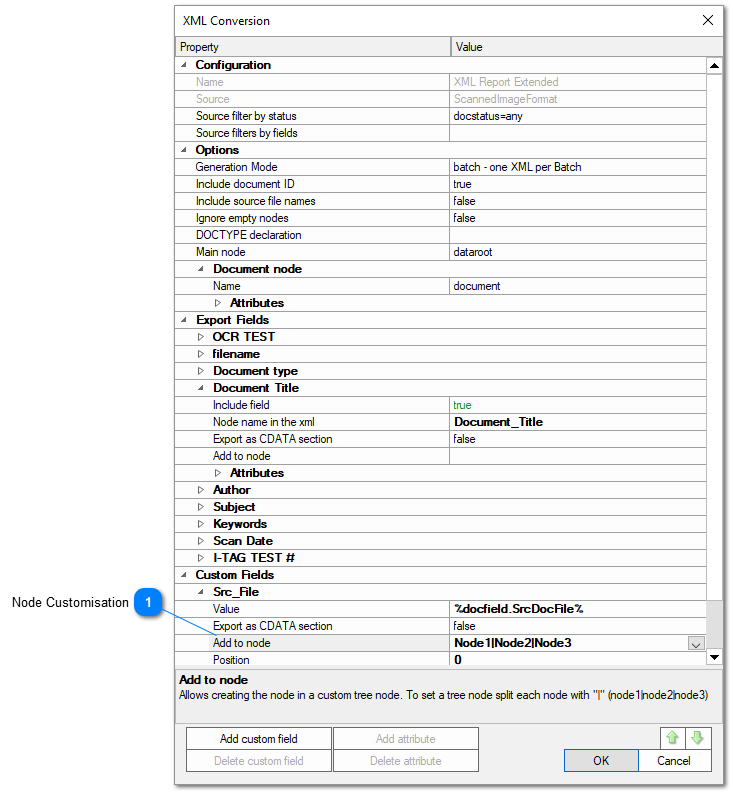This screenshot has width=733, height=794.
Task: Click the Cancel button
Action: [x=674, y=761]
